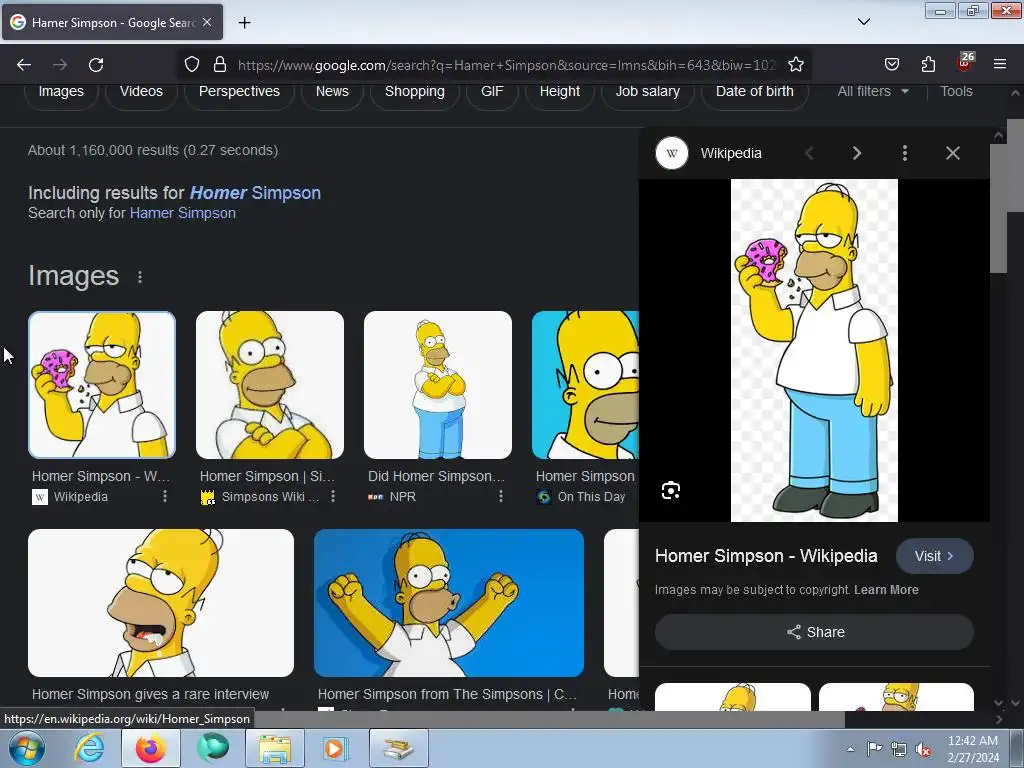The image size is (1024, 768).
Task: Open the Learn More copyright link
Action: point(886,590)
